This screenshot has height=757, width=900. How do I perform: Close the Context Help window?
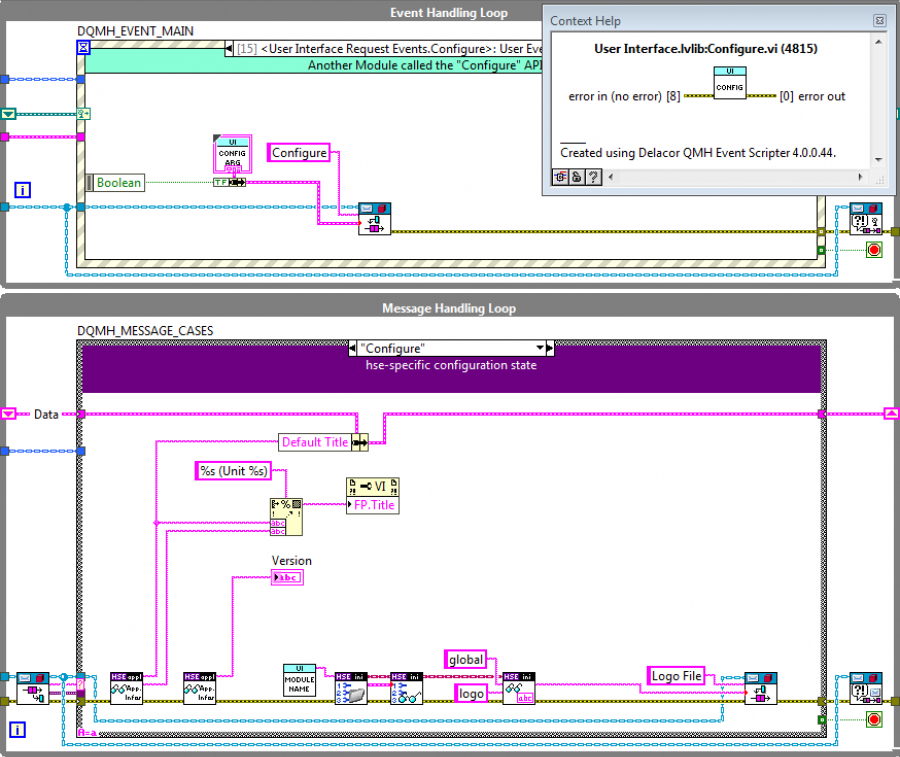click(x=879, y=21)
